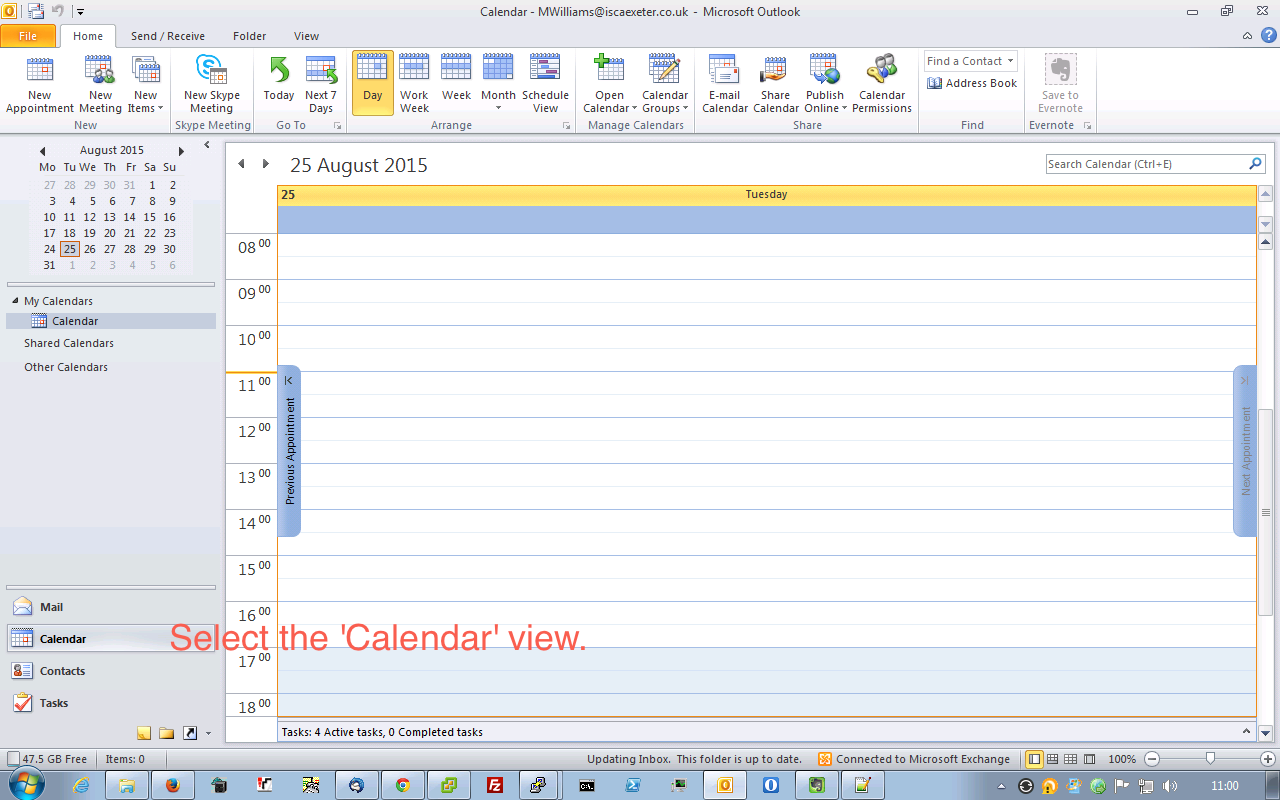This screenshot has height=800, width=1280.
Task: Zoom out with the minus button
Action: 1151,759
